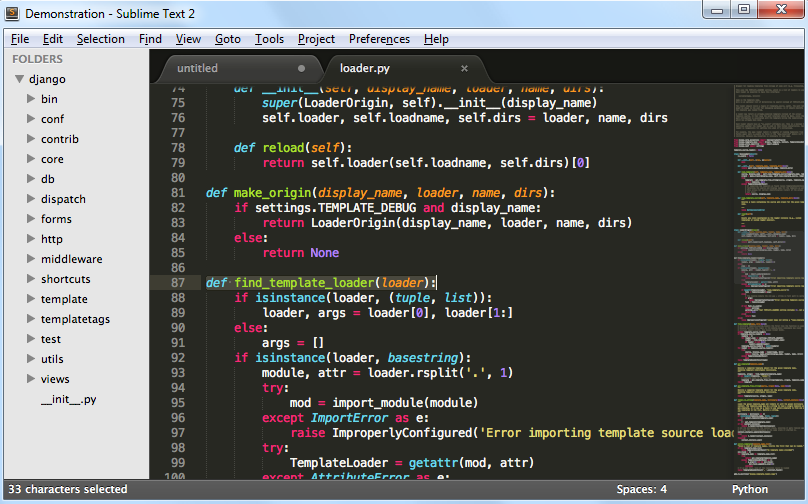Expand the http folder arrow
This screenshot has width=808, height=504.
point(31,239)
